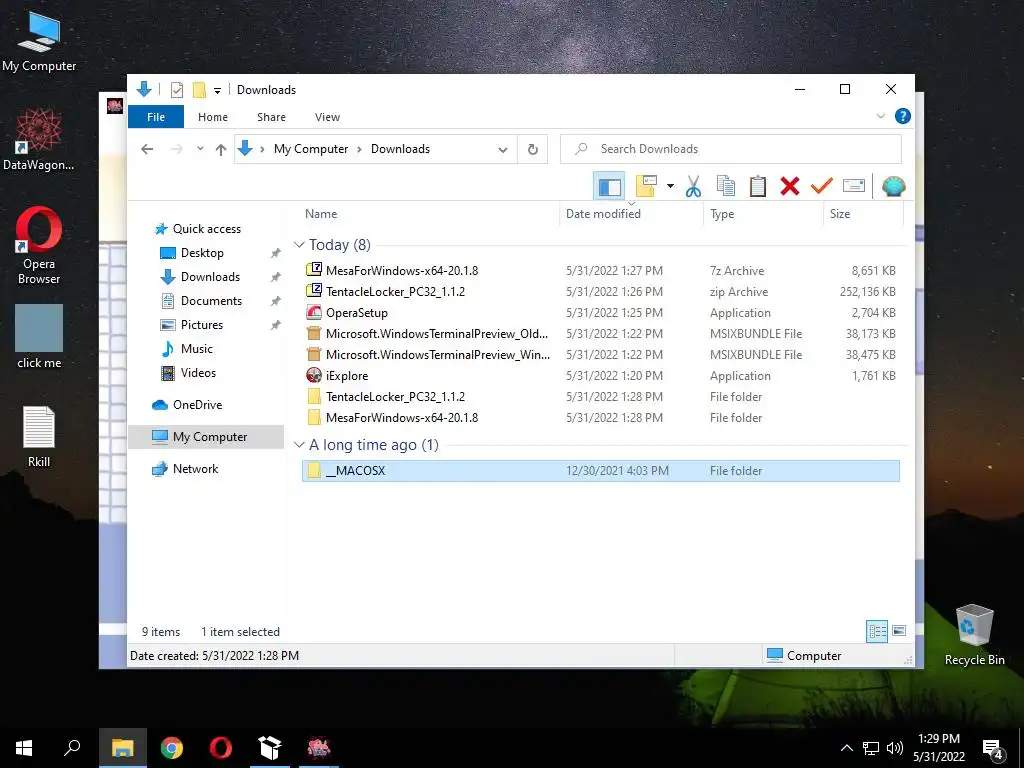
Task: Expand the ribbon with the chevron
Action: click(880, 116)
